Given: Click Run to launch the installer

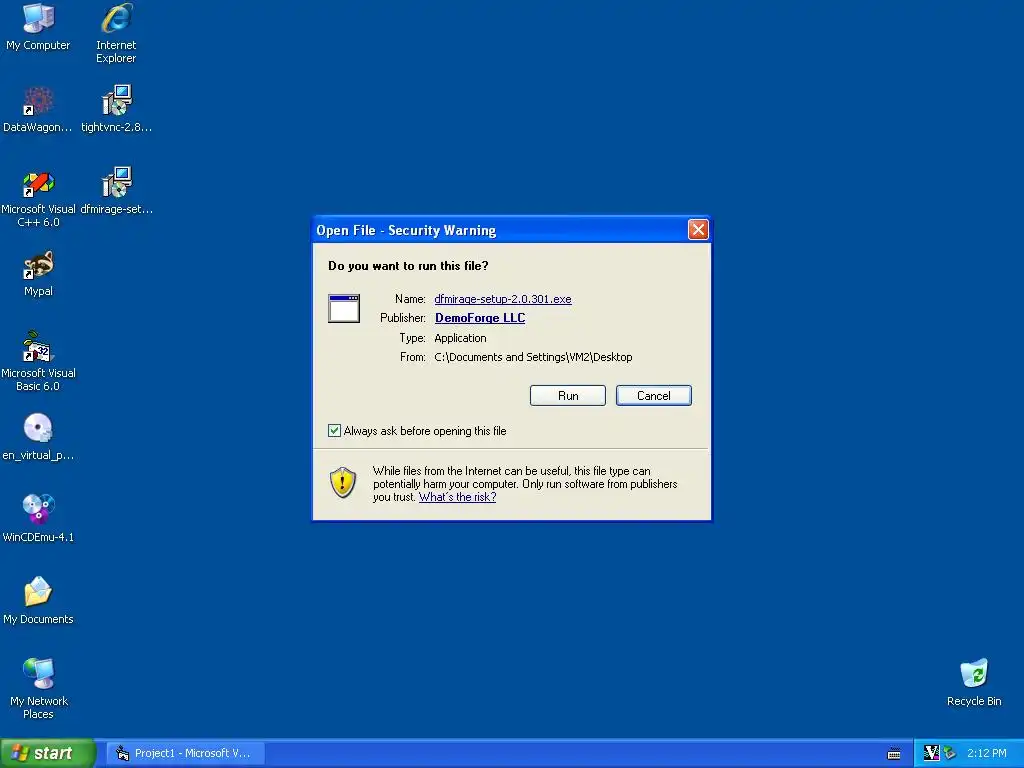Looking at the screenshot, I should (568, 396).
